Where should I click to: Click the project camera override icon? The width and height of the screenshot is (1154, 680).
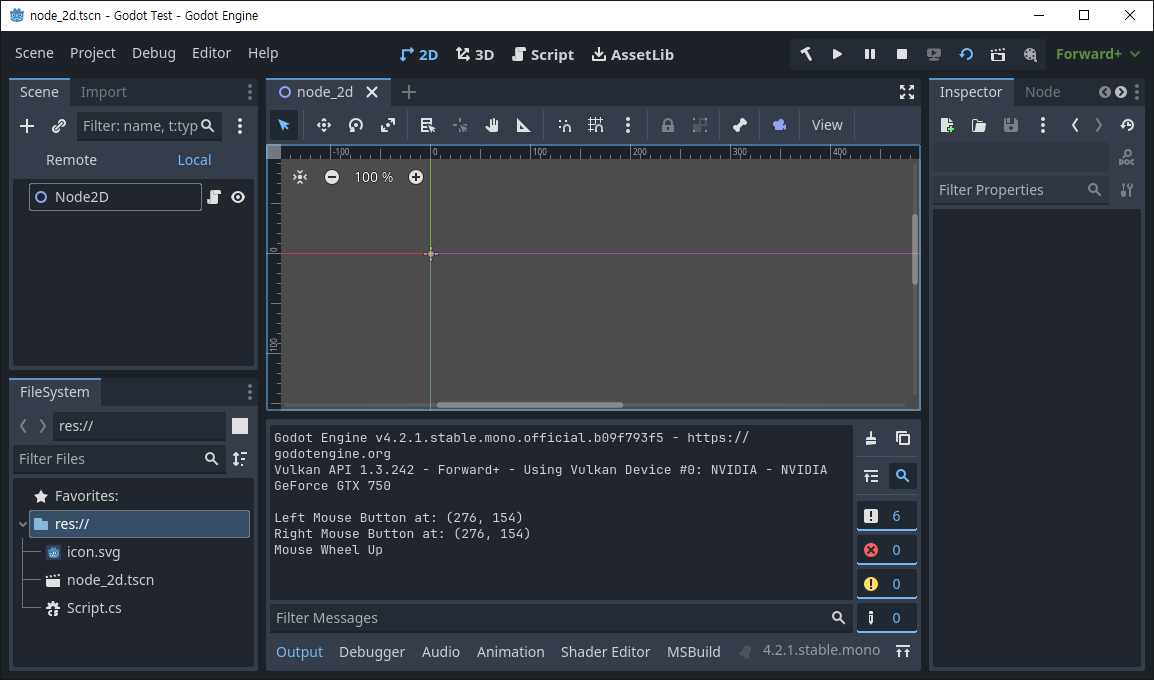[x=779, y=125]
